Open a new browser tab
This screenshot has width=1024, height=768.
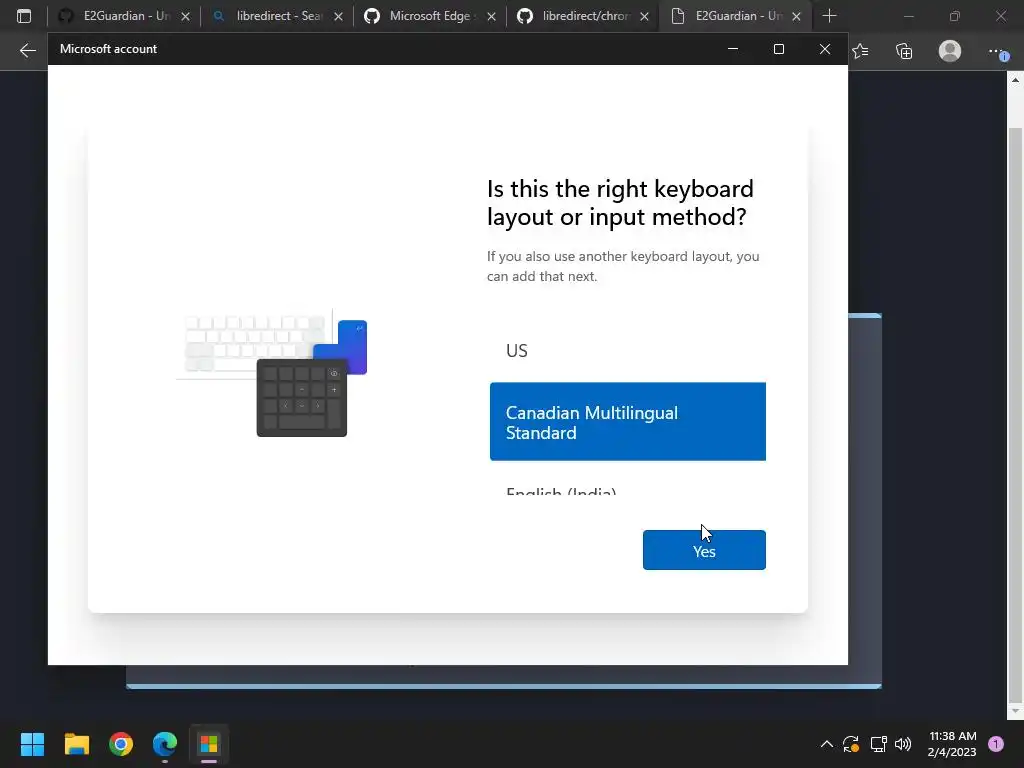829,16
